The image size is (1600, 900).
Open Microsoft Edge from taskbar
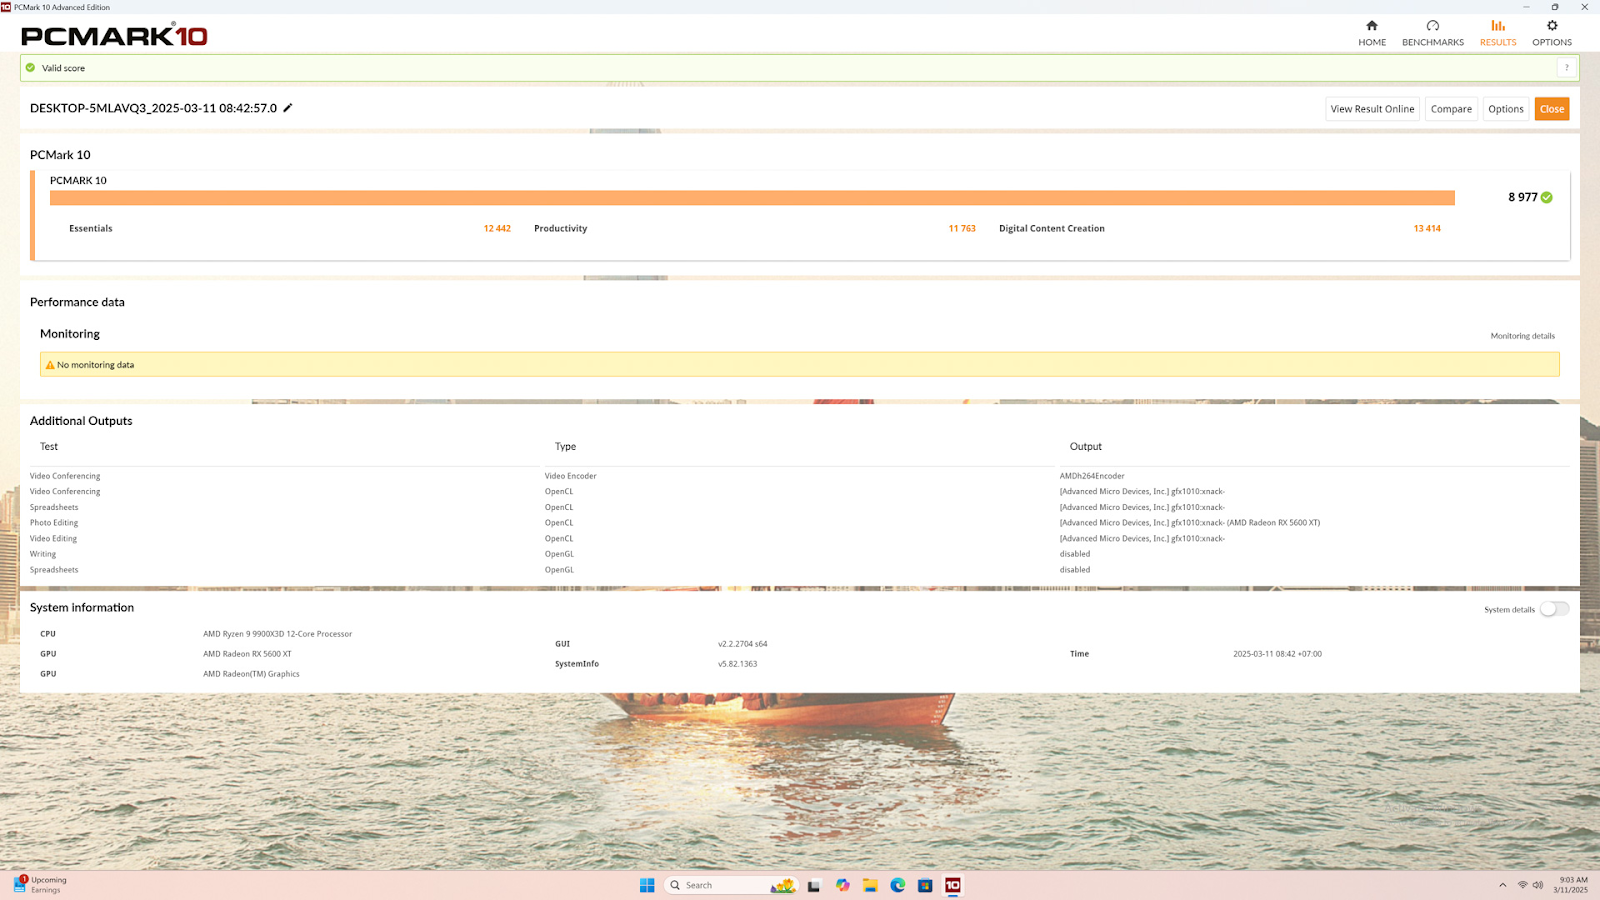point(898,885)
